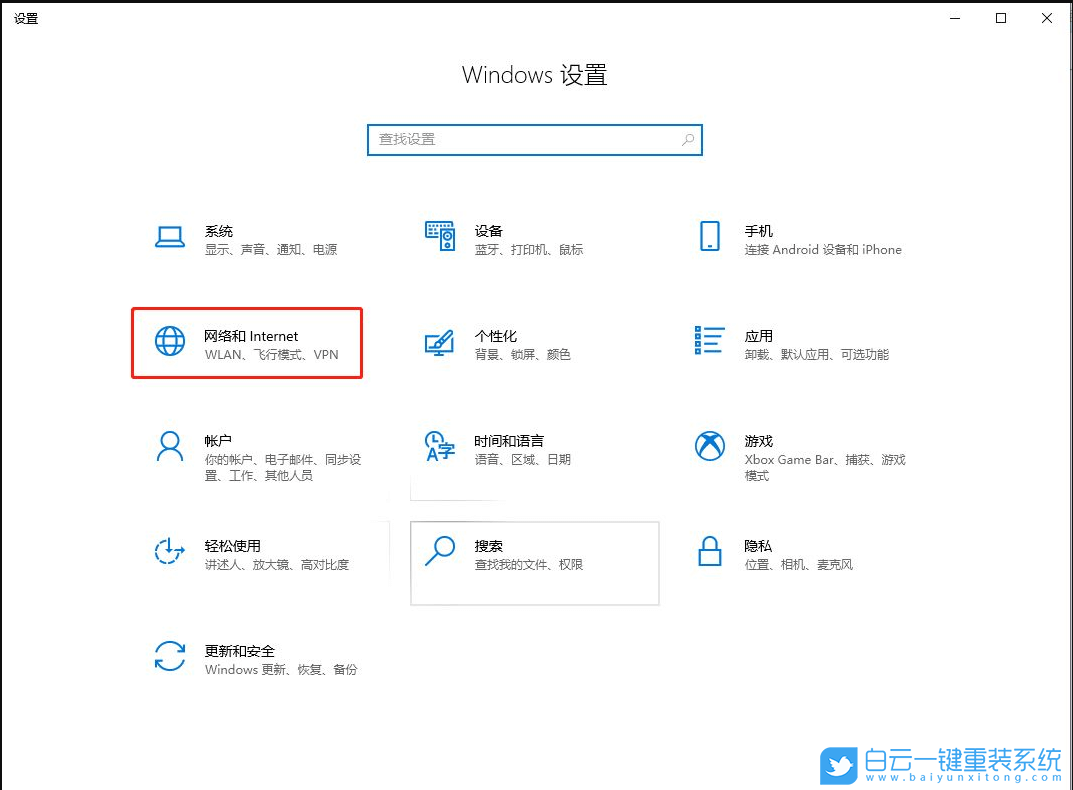The height and width of the screenshot is (790, 1073).
Task: Click the search magnifier in the search field
Action: 687,139
